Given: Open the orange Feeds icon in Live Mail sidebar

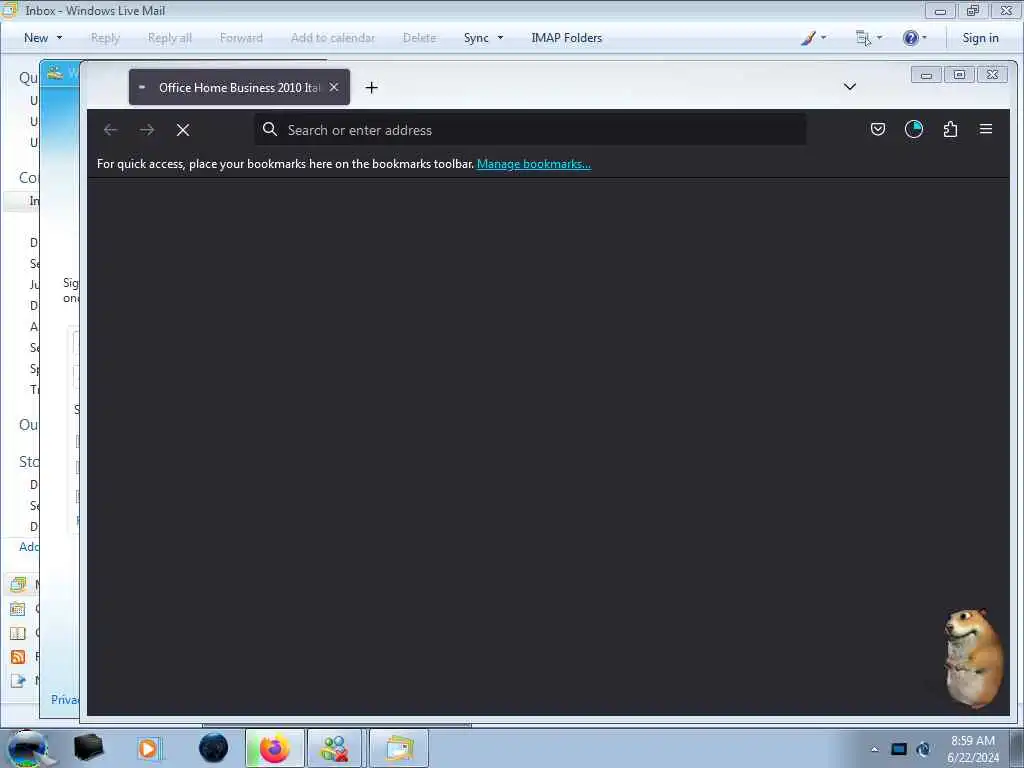Looking at the screenshot, I should click(18, 656).
